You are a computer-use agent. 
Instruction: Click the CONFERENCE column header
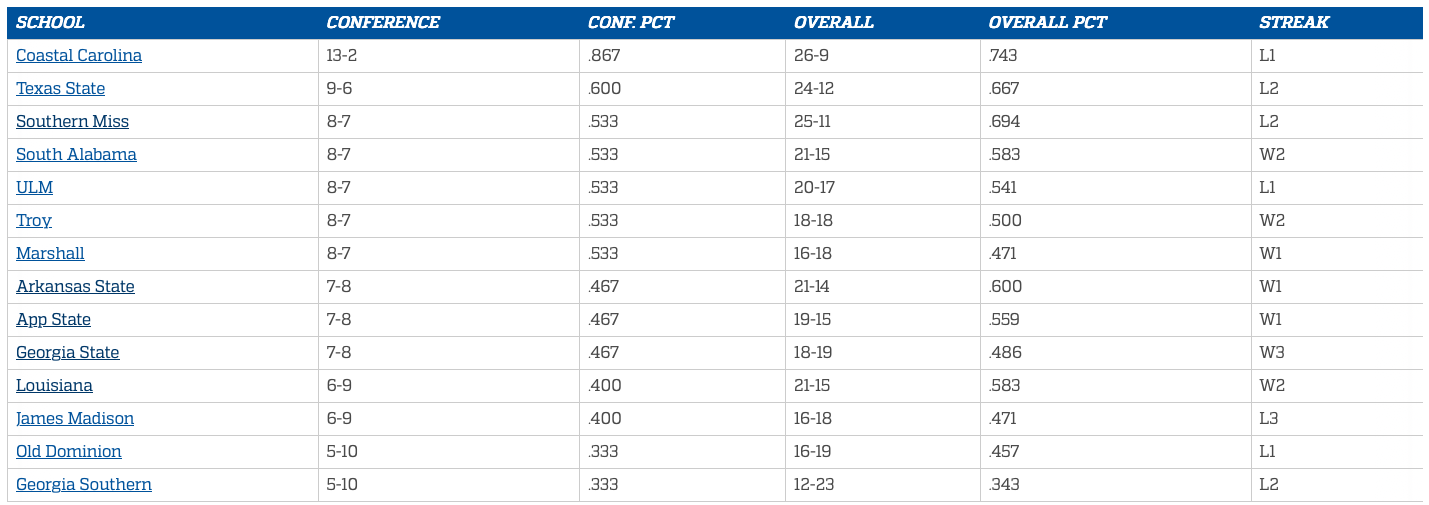[383, 23]
